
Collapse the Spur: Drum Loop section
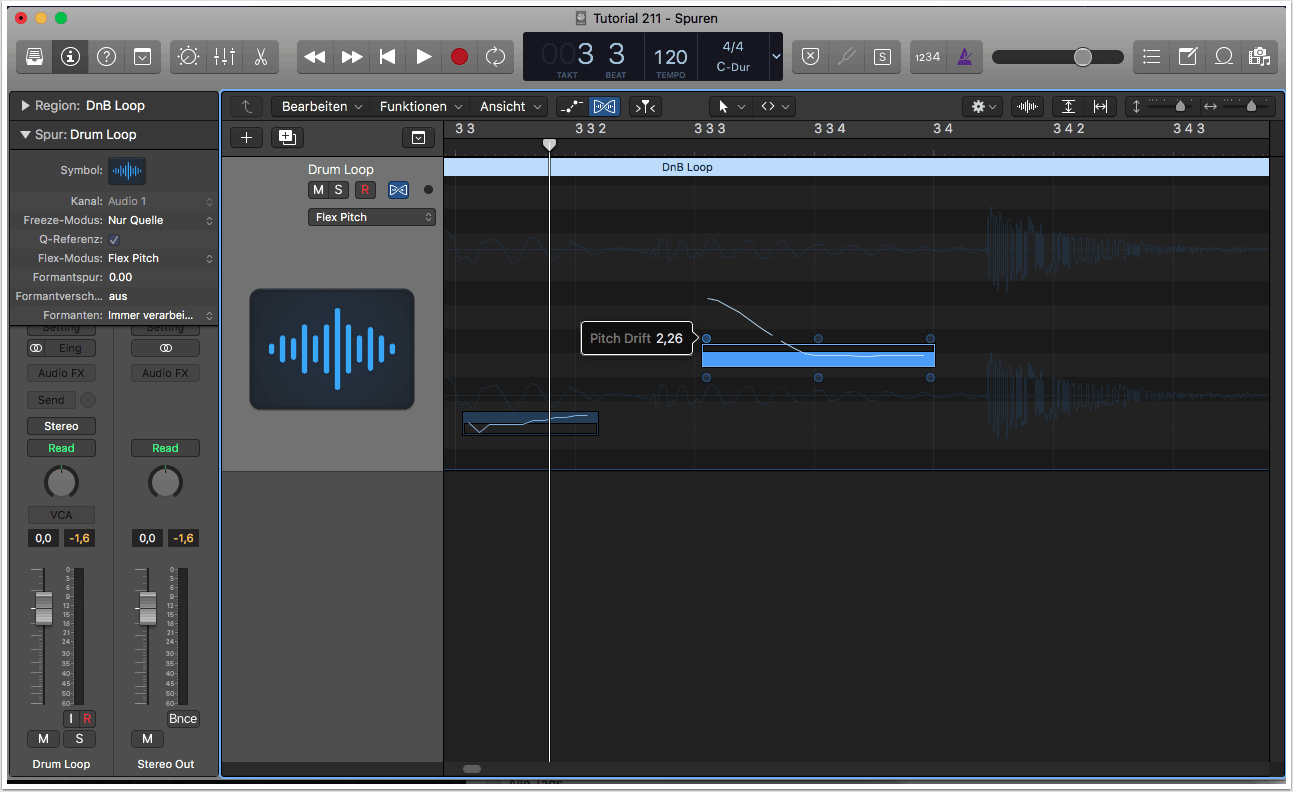[x=25, y=135]
